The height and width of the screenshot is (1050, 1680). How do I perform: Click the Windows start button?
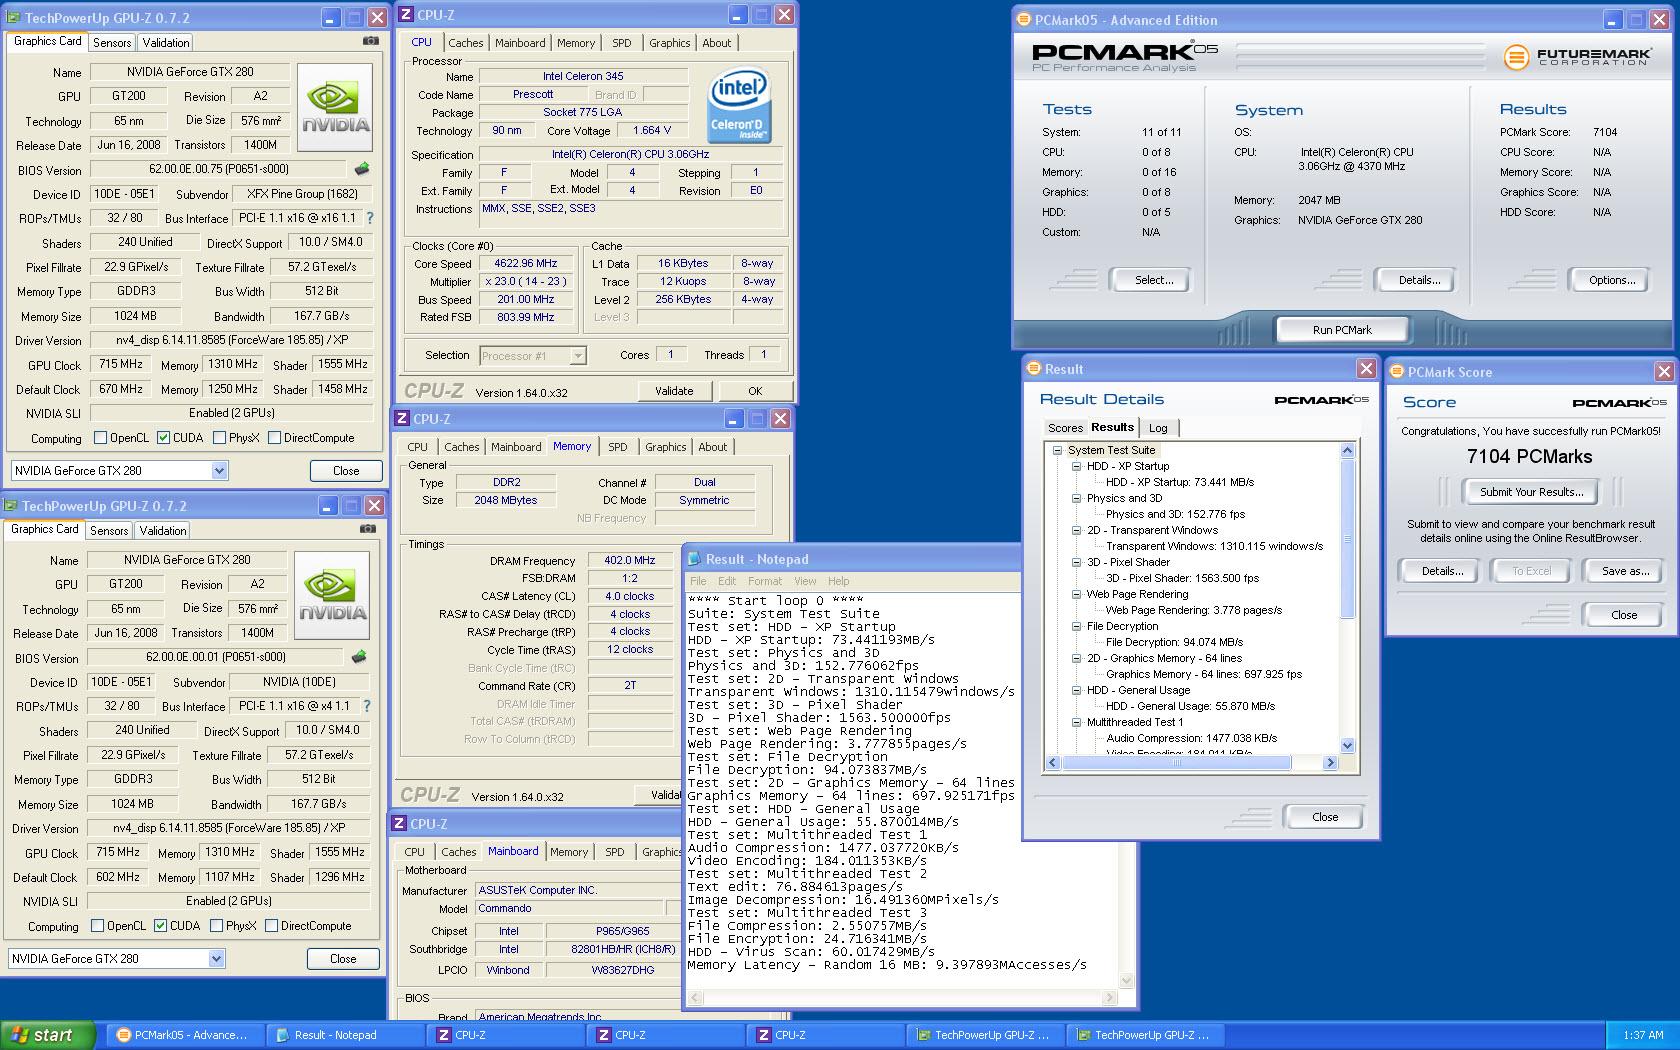(x=48, y=1035)
